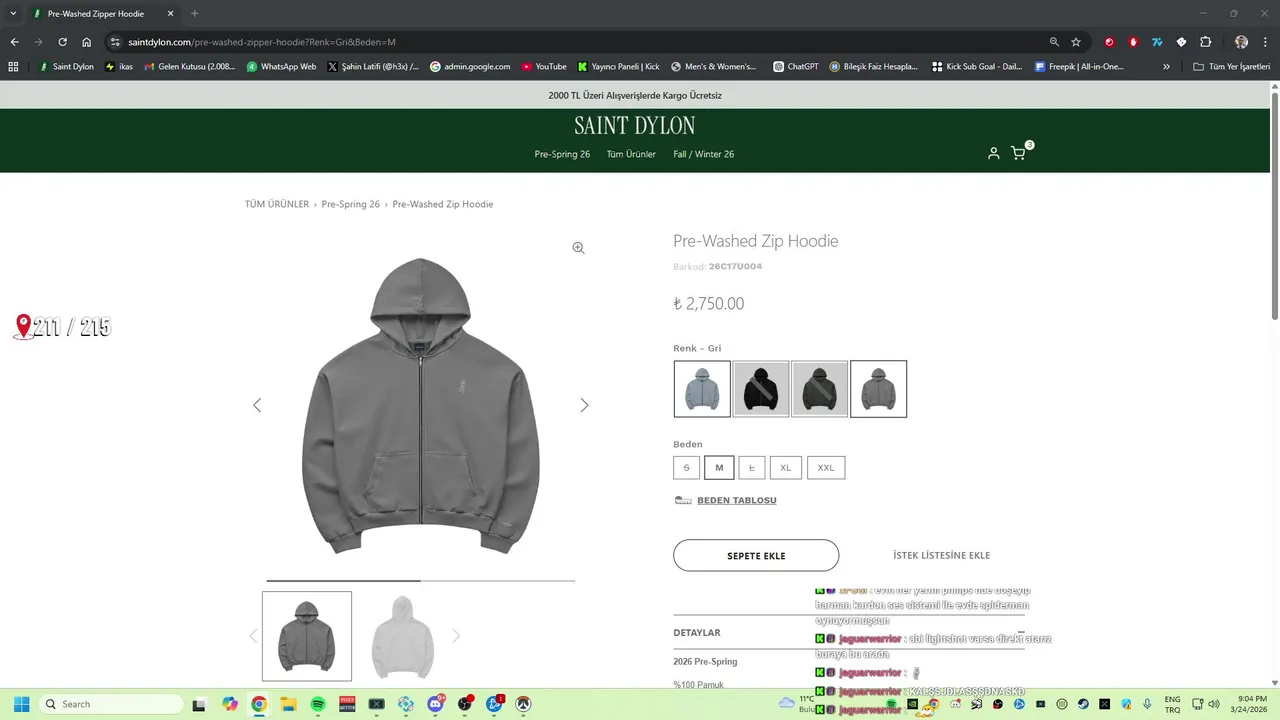Open the Beden Tablosu size chart link
Image resolution: width=1280 pixels, height=720 pixels.
(736, 500)
